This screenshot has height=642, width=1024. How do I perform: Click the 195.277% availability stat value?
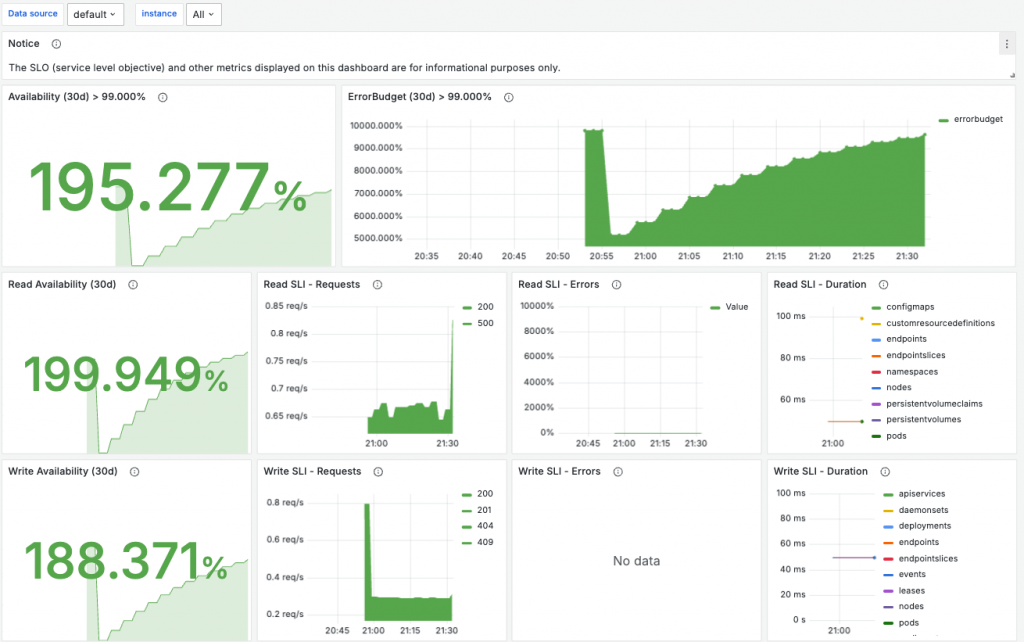167,189
